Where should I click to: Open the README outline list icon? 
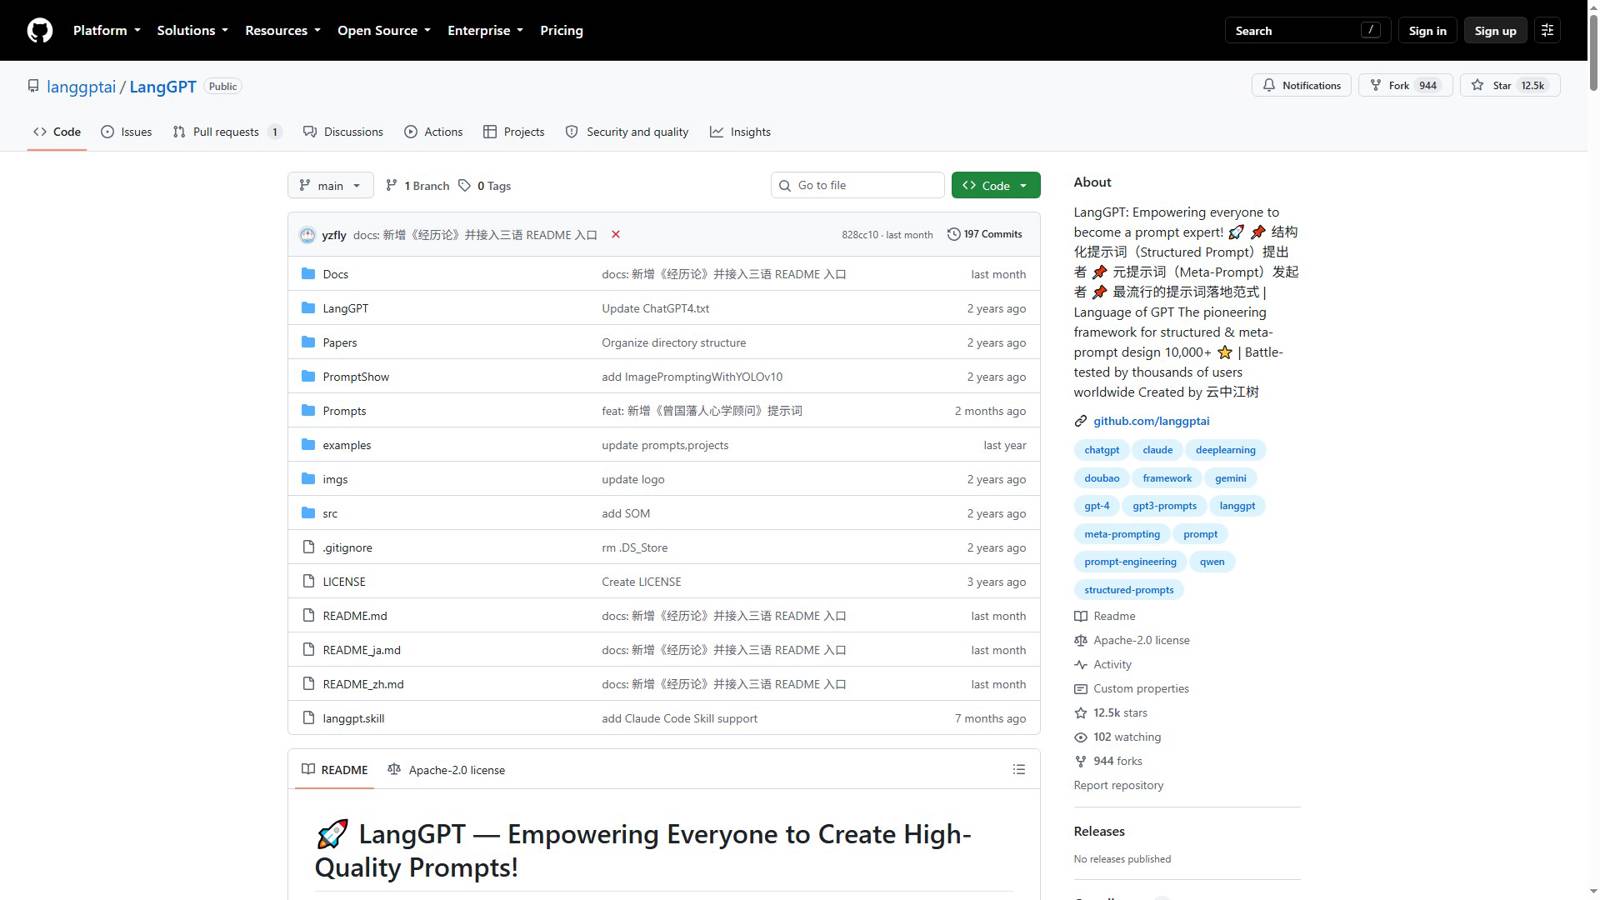(1019, 769)
